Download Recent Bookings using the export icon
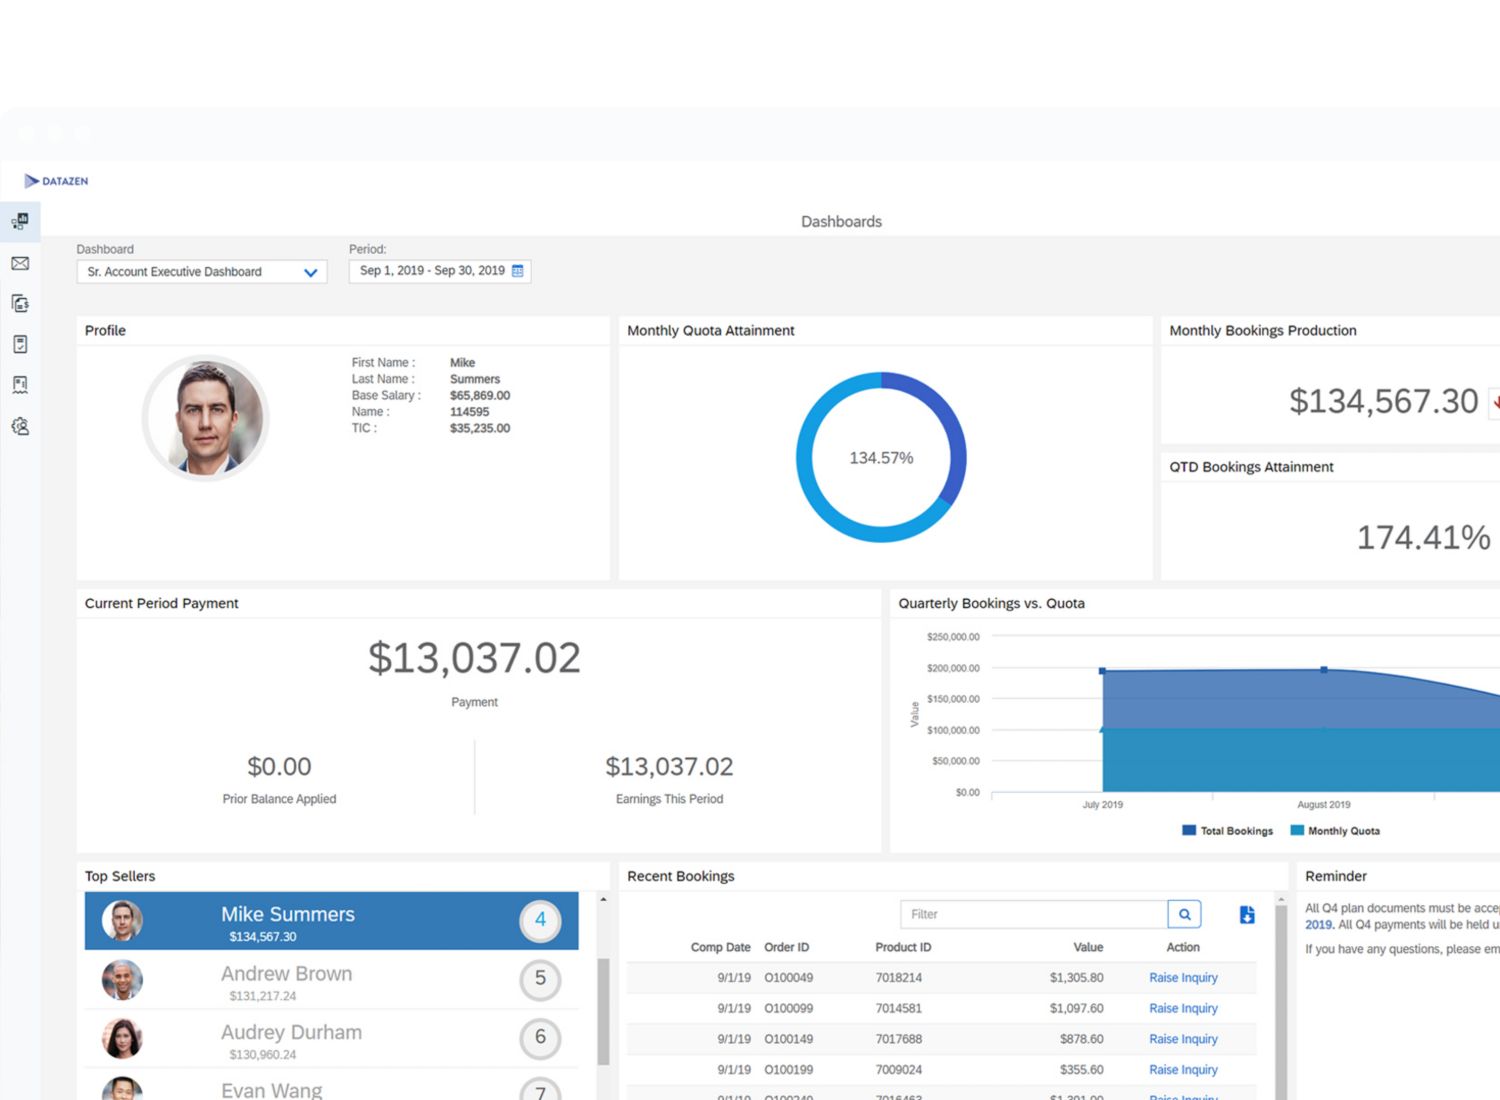 click(1247, 915)
